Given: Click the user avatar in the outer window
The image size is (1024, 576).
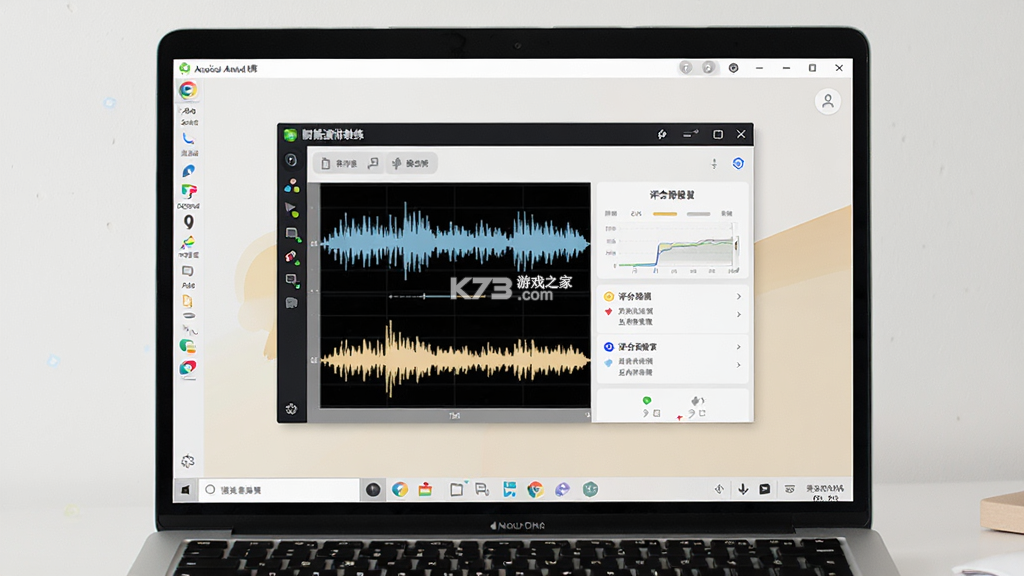Looking at the screenshot, I should point(827,101).
